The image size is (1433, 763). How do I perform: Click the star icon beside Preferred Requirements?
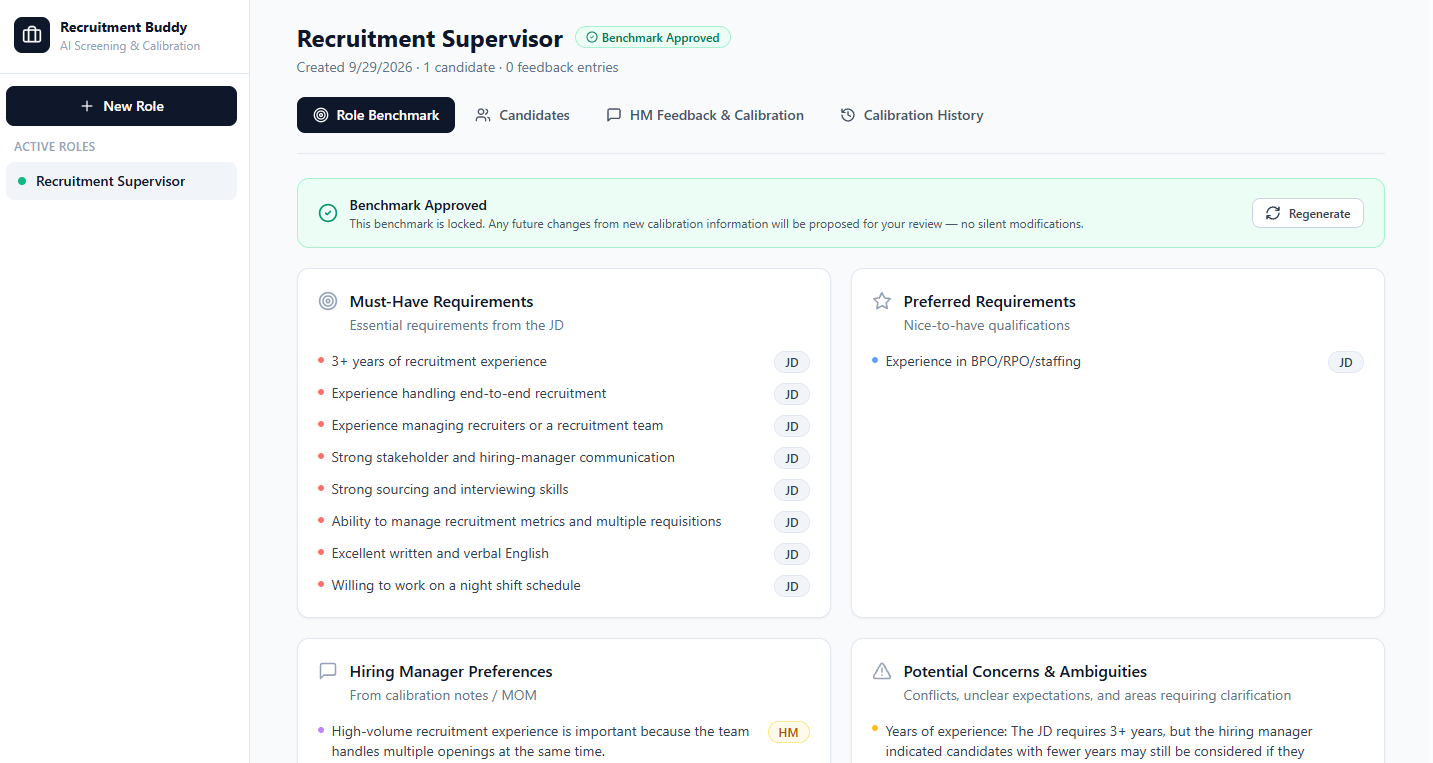pos(881,301)
